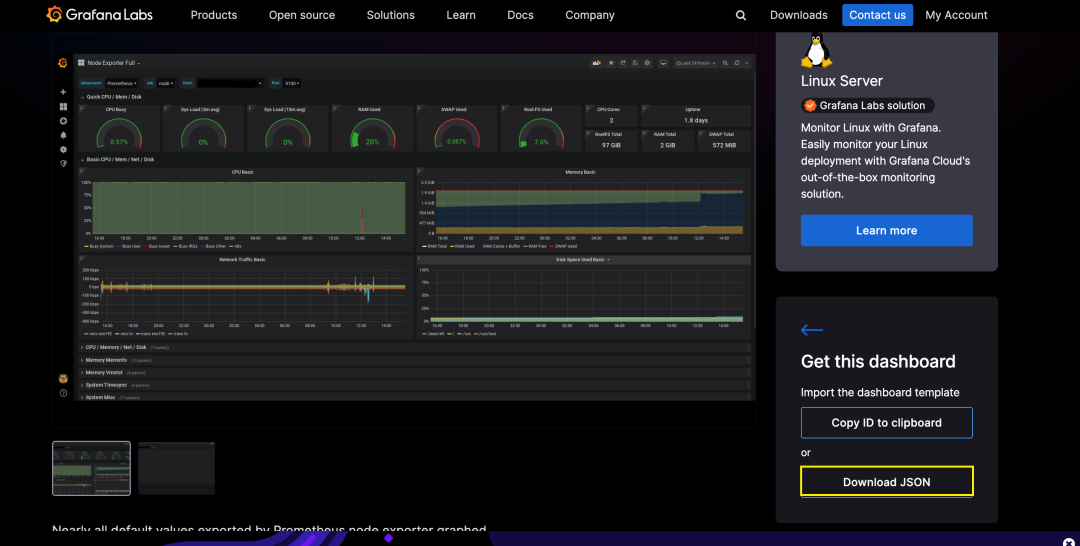Screen dimensions: 1080x546
Task: Click the Grafana Labs logo in header
Action: point(99,14)
